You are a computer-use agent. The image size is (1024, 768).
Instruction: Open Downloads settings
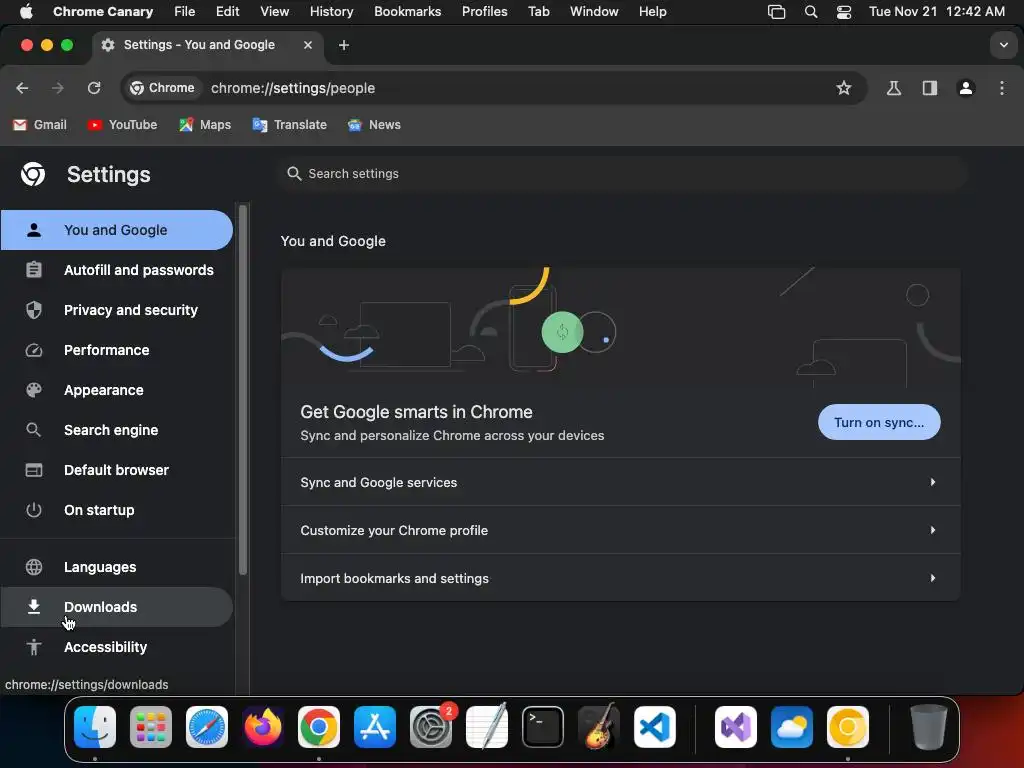pos(116,607)
